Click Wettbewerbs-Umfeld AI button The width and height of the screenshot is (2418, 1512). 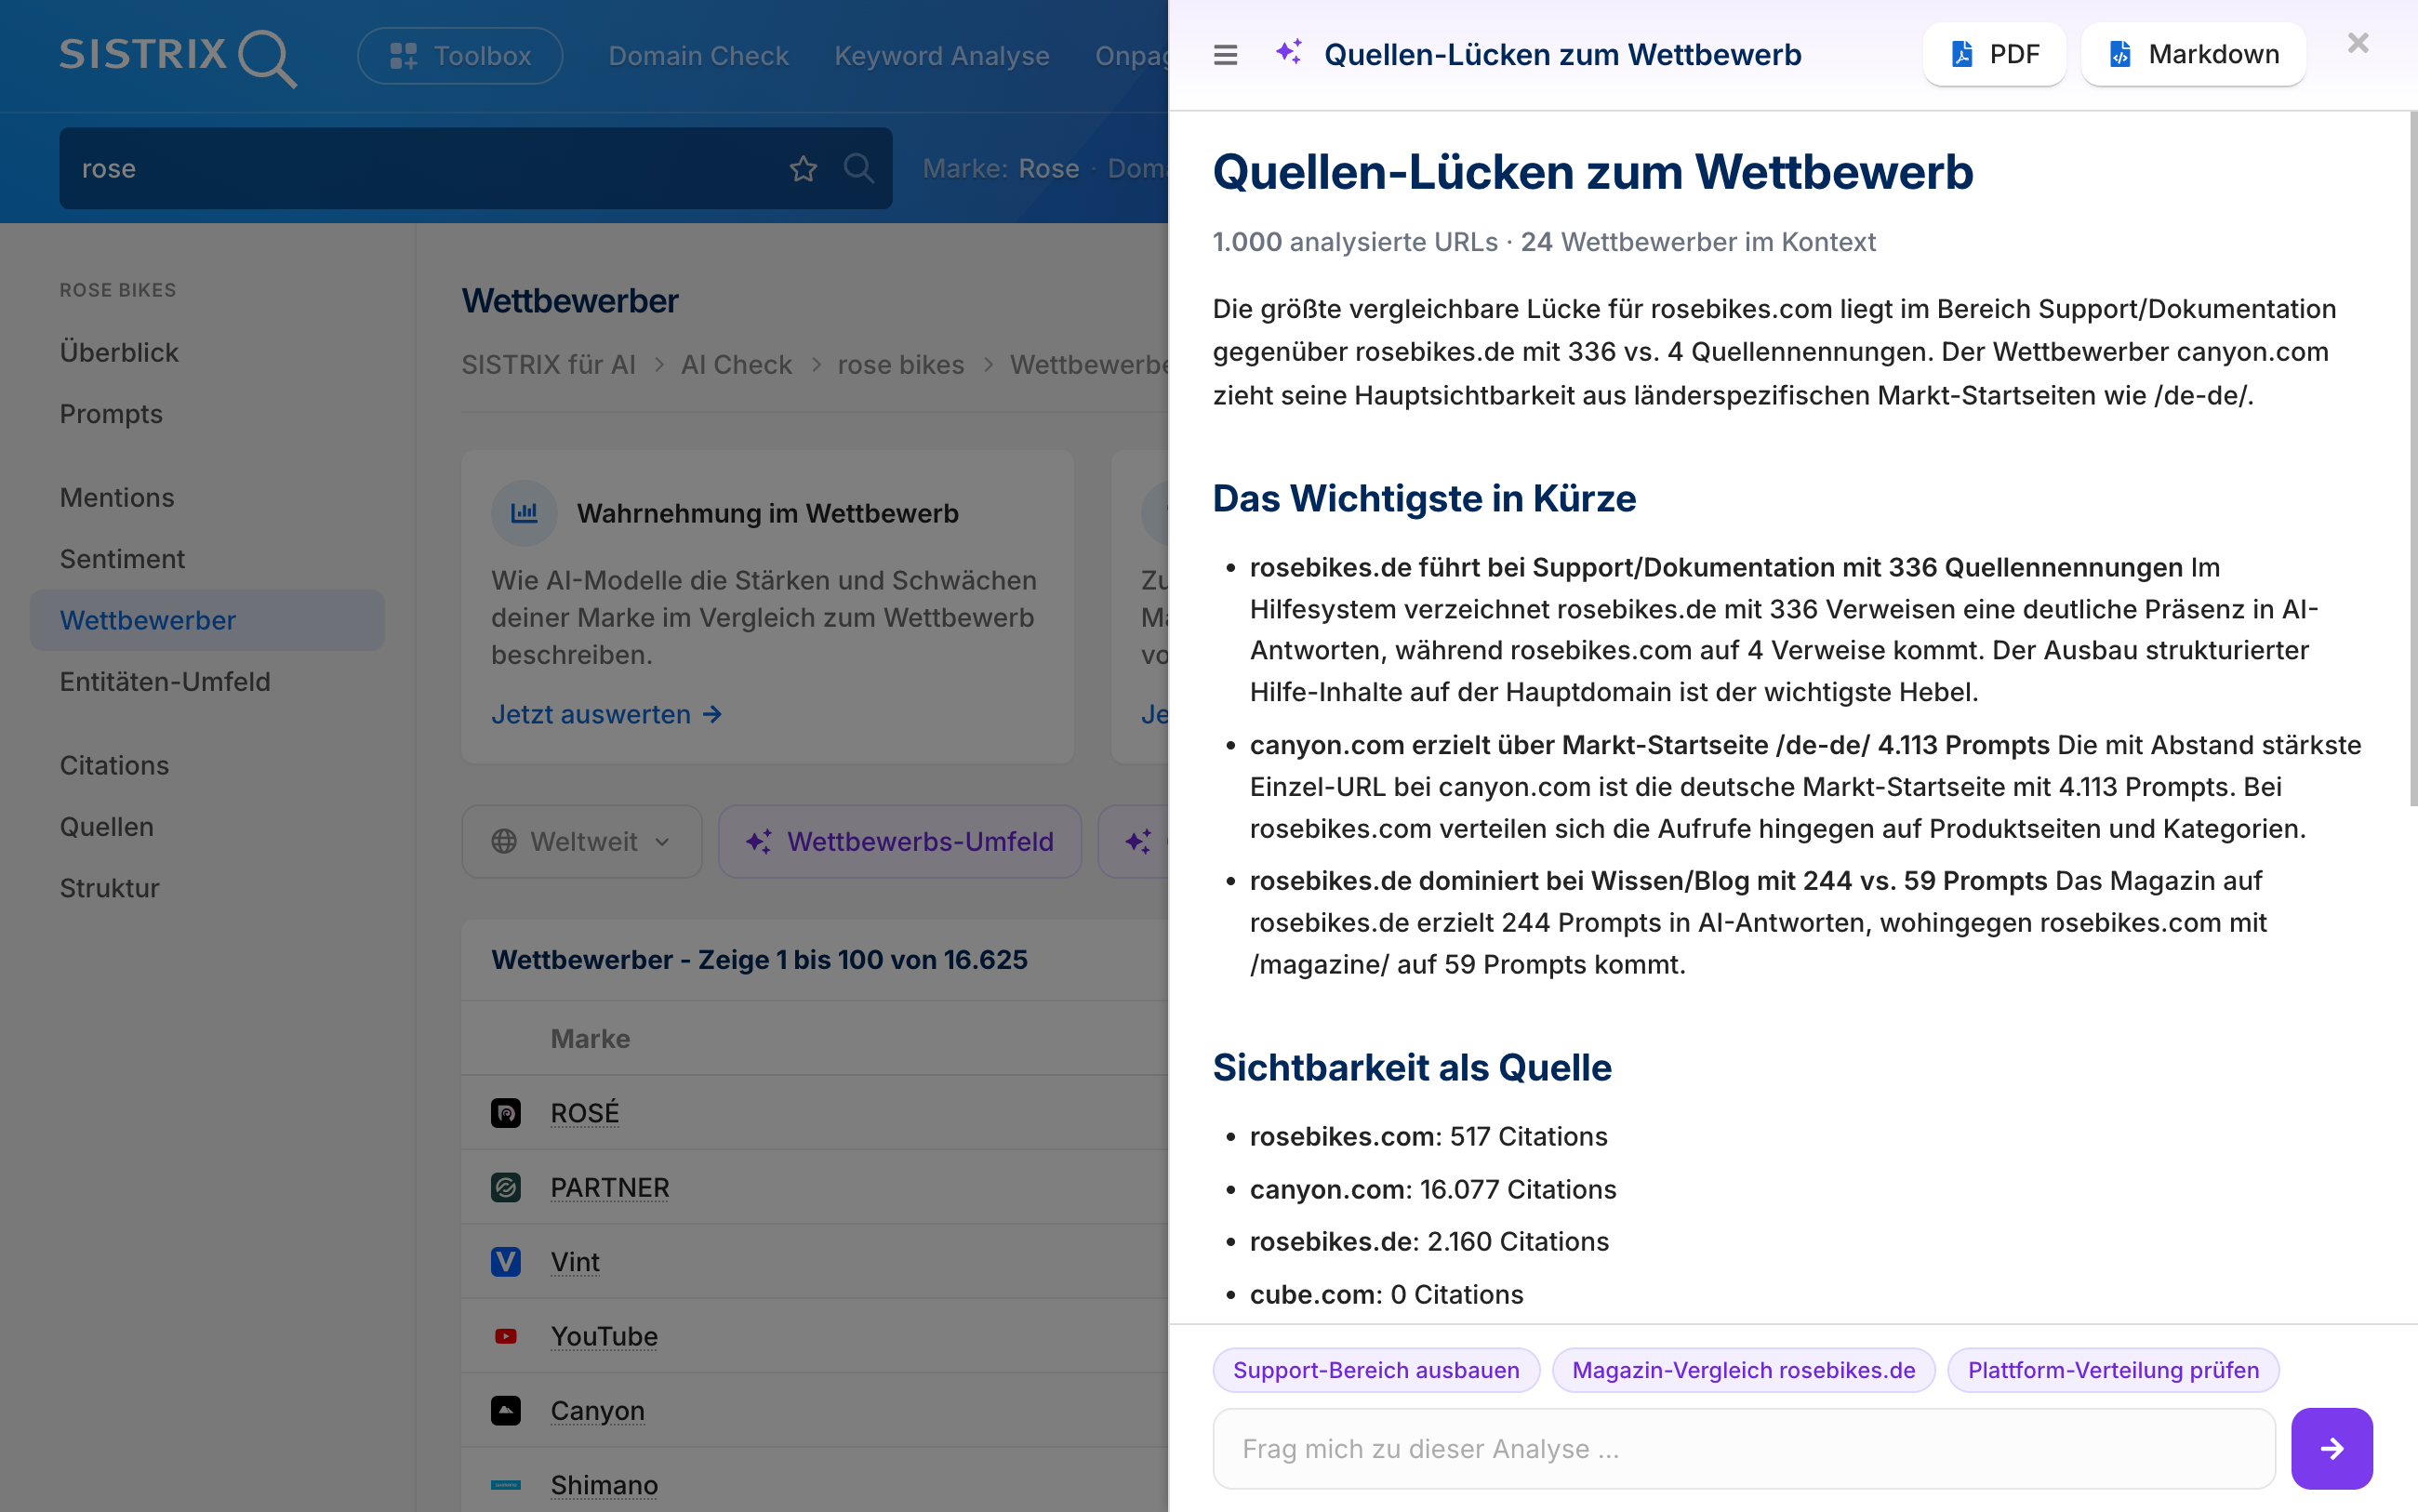(899, 842)
